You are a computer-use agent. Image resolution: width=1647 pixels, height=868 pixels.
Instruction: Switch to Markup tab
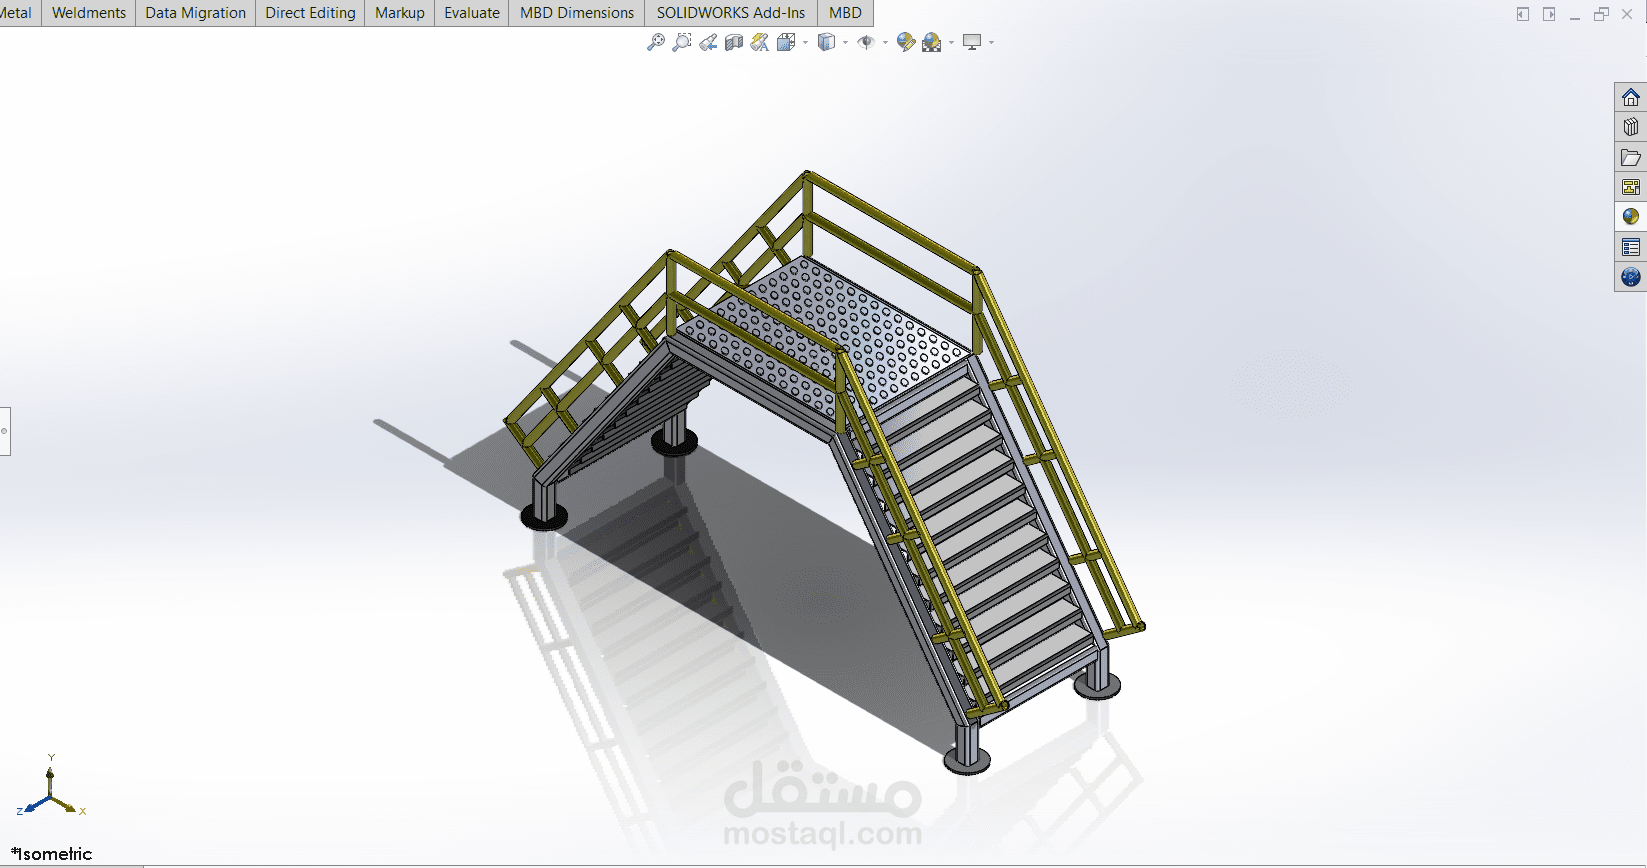[x=400, y=13]
